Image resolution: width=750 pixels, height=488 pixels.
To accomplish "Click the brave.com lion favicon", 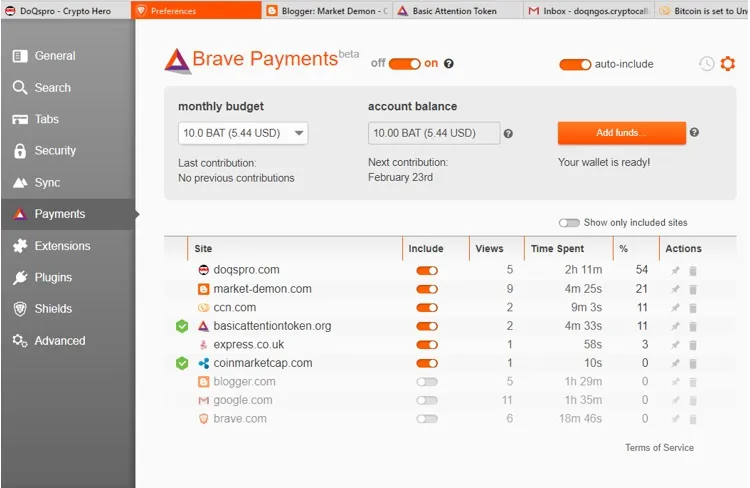I will 204,419.
